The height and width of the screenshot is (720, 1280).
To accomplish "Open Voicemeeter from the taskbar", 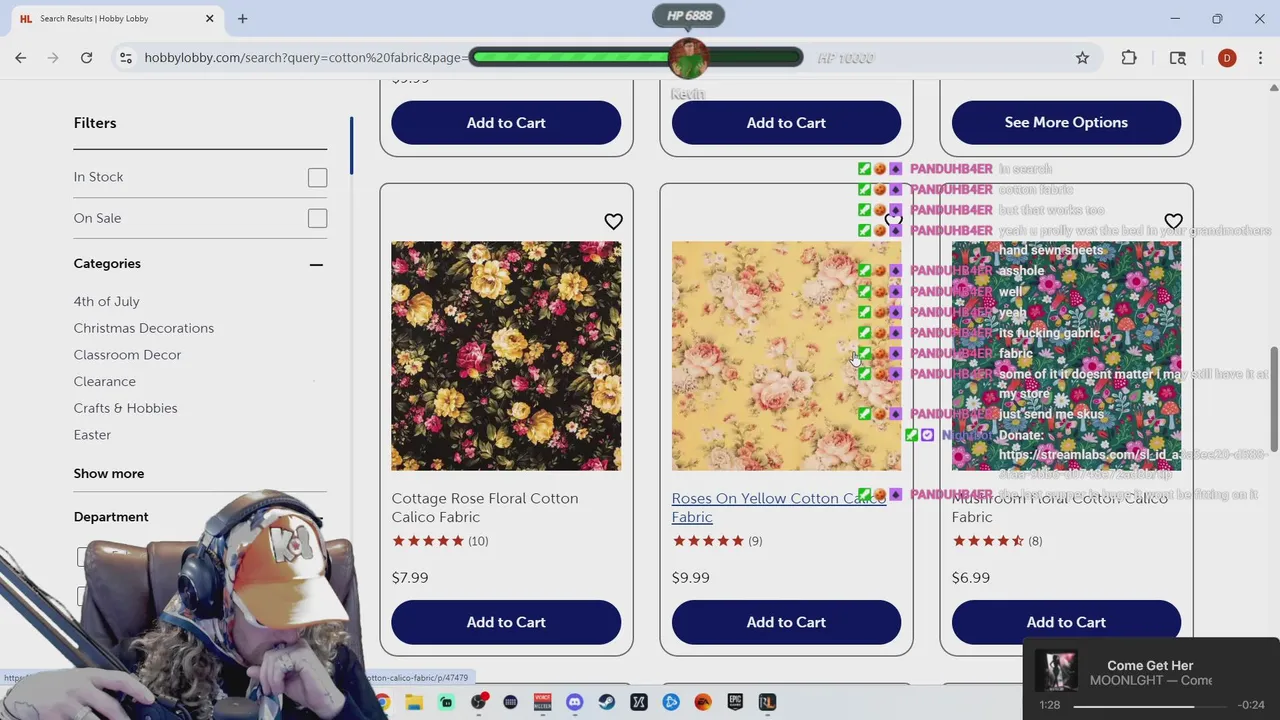I will click(x=543, y=702).
